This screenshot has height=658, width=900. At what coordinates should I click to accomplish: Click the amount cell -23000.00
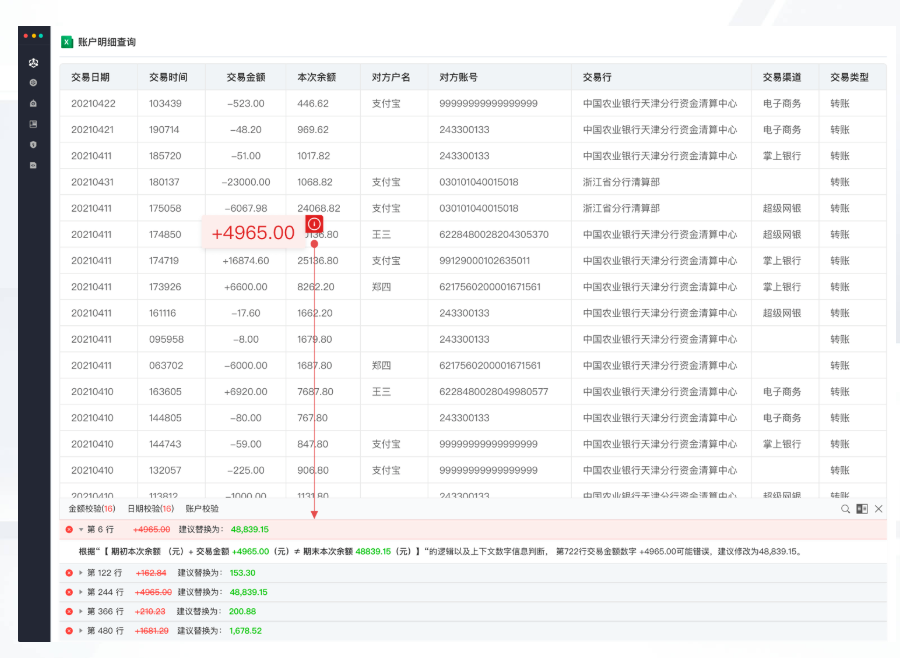pyautogui.click(x=246, y=182)
